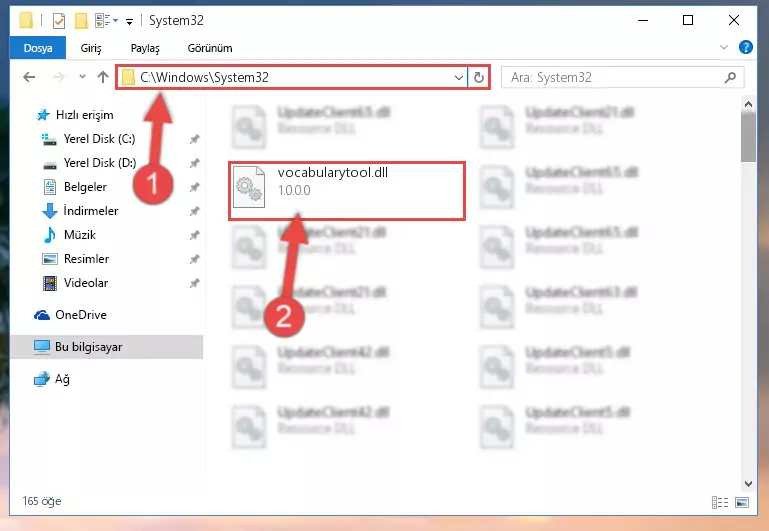Click pin icon next to Yerel Disk (D:)
Viewport: 769px width, 531px height.
click(195, 163)
